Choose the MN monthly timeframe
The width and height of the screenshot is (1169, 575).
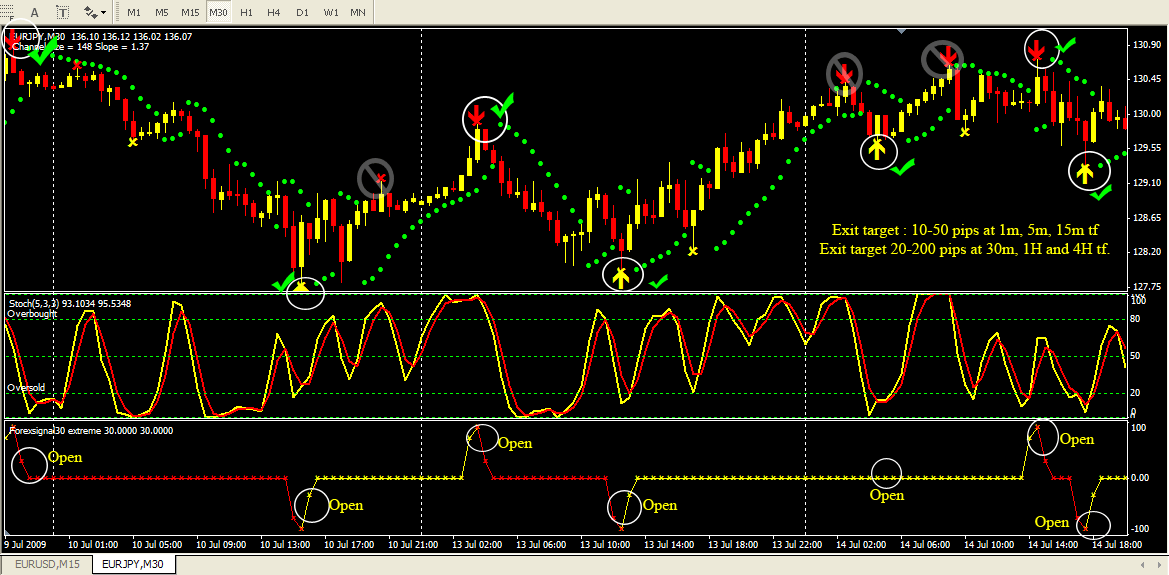pos(358,12)
